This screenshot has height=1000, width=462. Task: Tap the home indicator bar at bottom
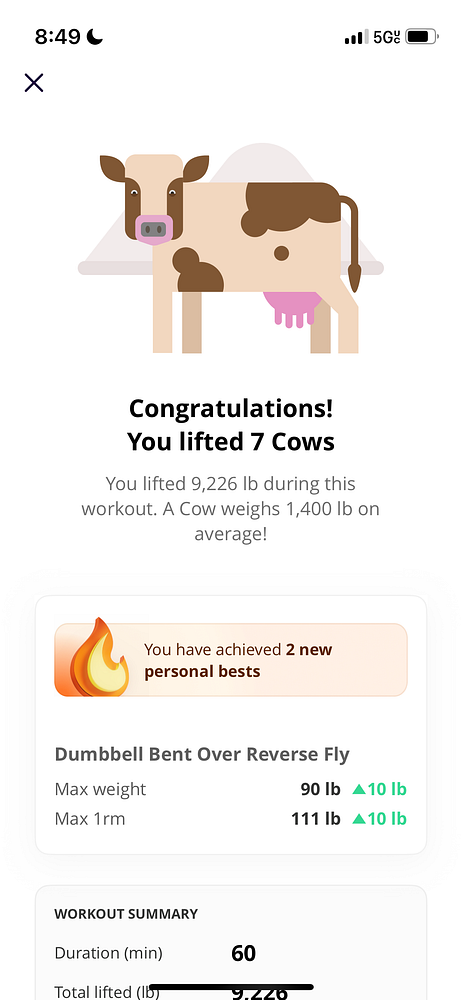(x=231, y=987)
